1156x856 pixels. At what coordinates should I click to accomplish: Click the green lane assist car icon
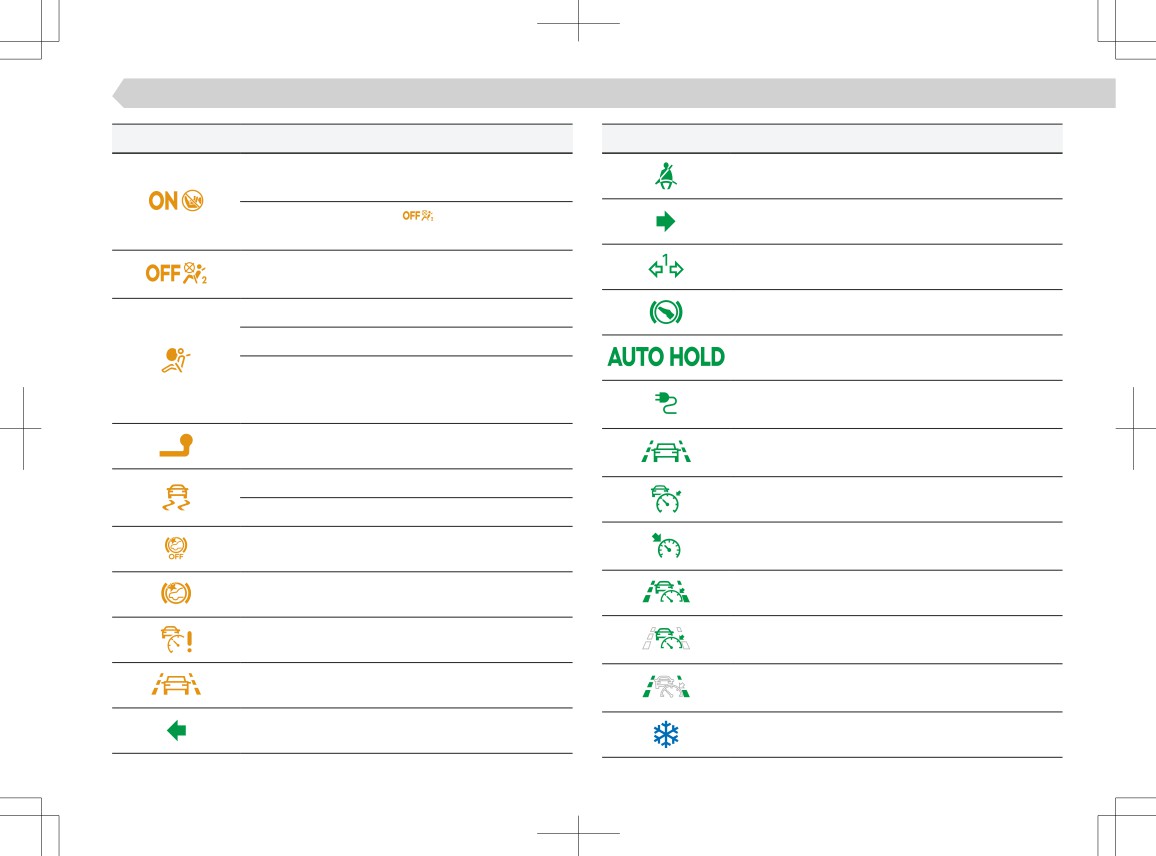click(666, 451)
